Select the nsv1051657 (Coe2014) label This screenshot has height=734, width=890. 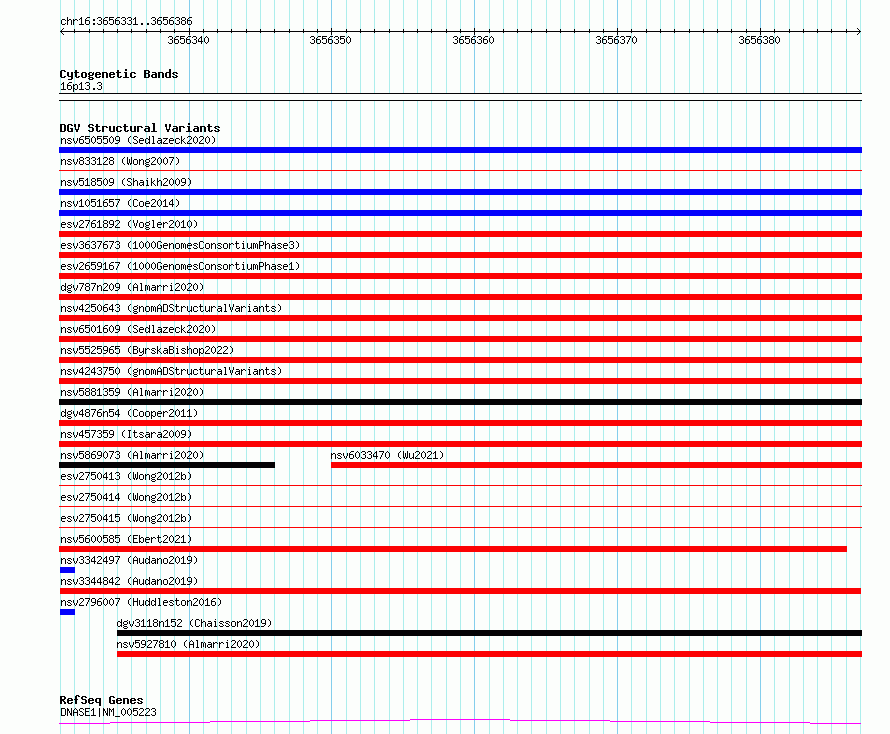coord(120,203)
